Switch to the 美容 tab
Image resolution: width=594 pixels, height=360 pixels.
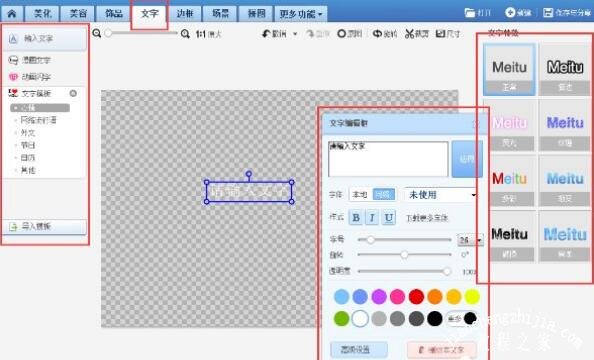(x=78, y=14)
